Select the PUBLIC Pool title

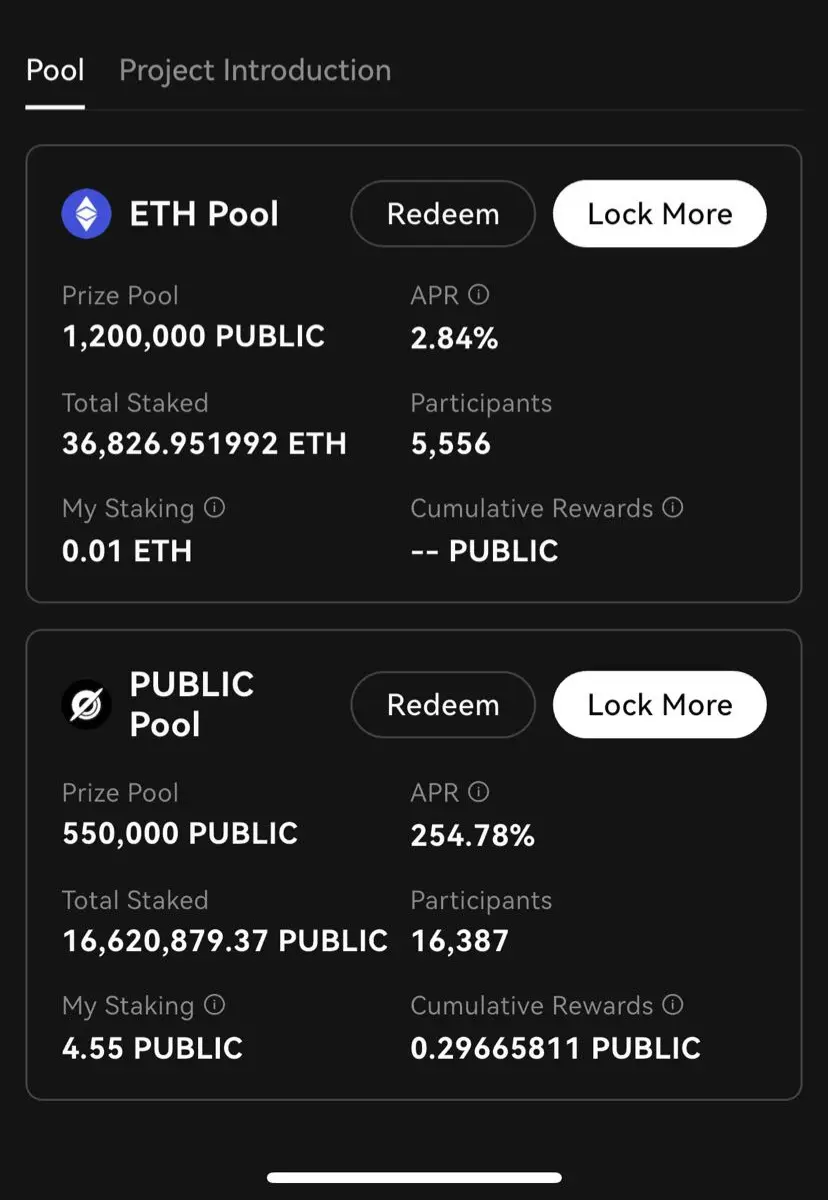[x=192, y=704]
